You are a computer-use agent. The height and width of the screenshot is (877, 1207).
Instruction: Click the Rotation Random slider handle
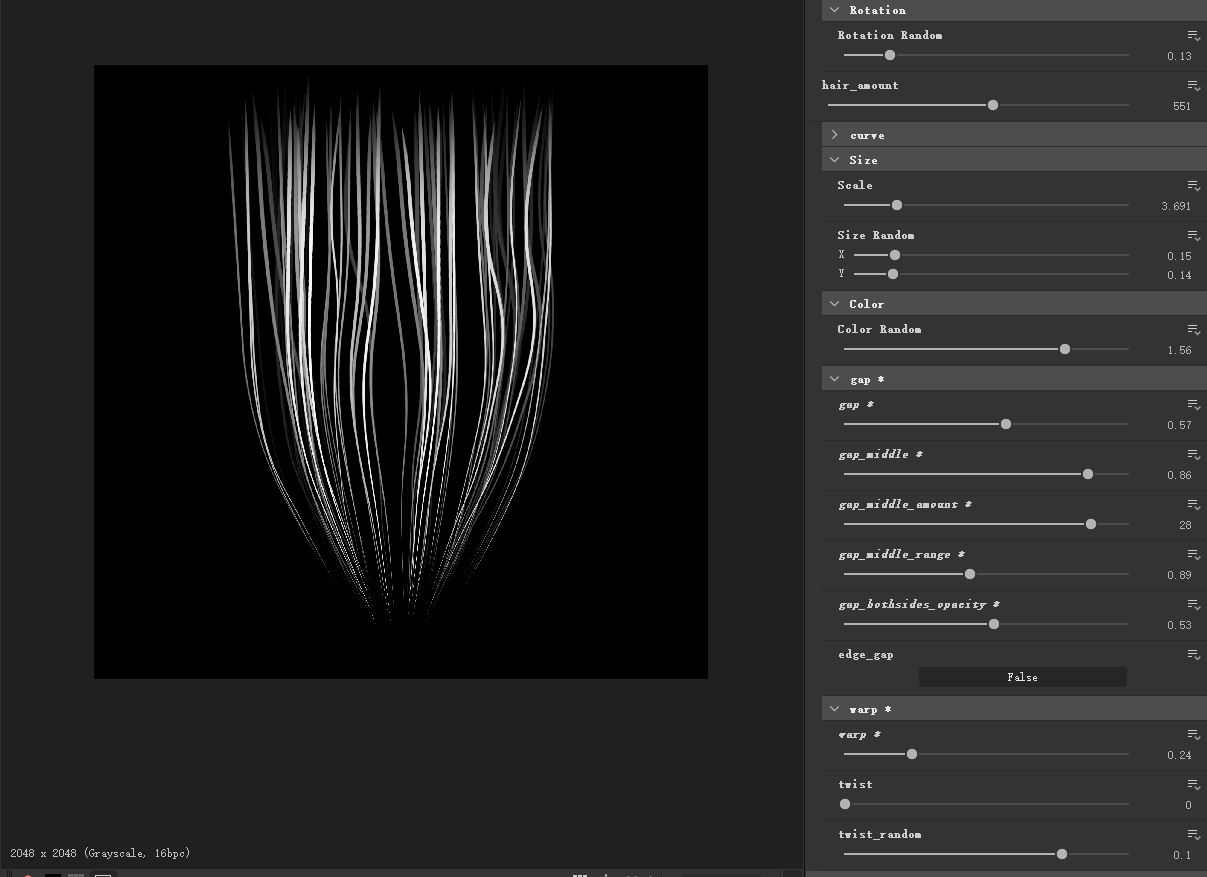point(890,55)
